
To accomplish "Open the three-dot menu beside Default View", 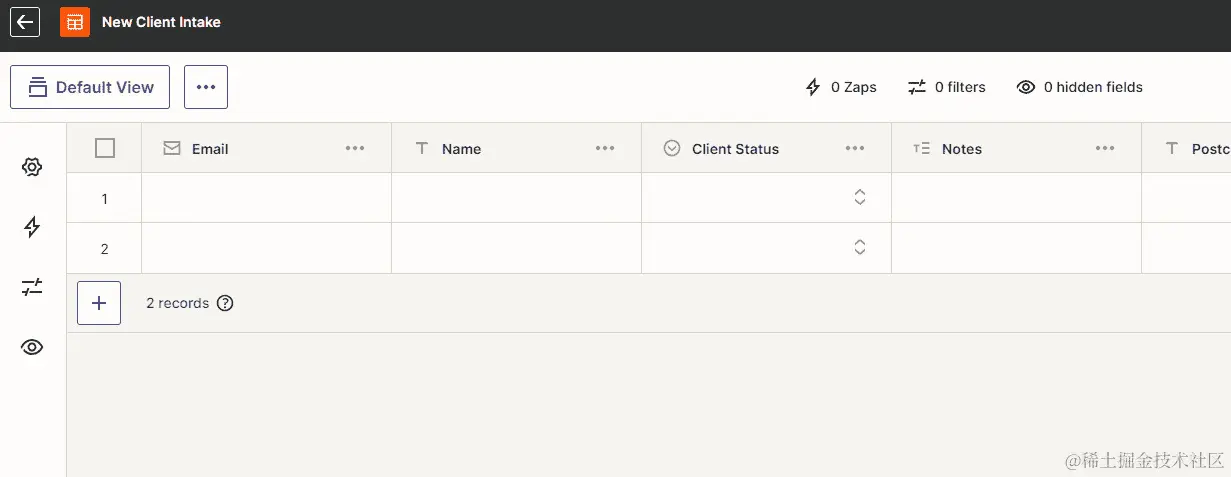I will [x=206, y=87].
